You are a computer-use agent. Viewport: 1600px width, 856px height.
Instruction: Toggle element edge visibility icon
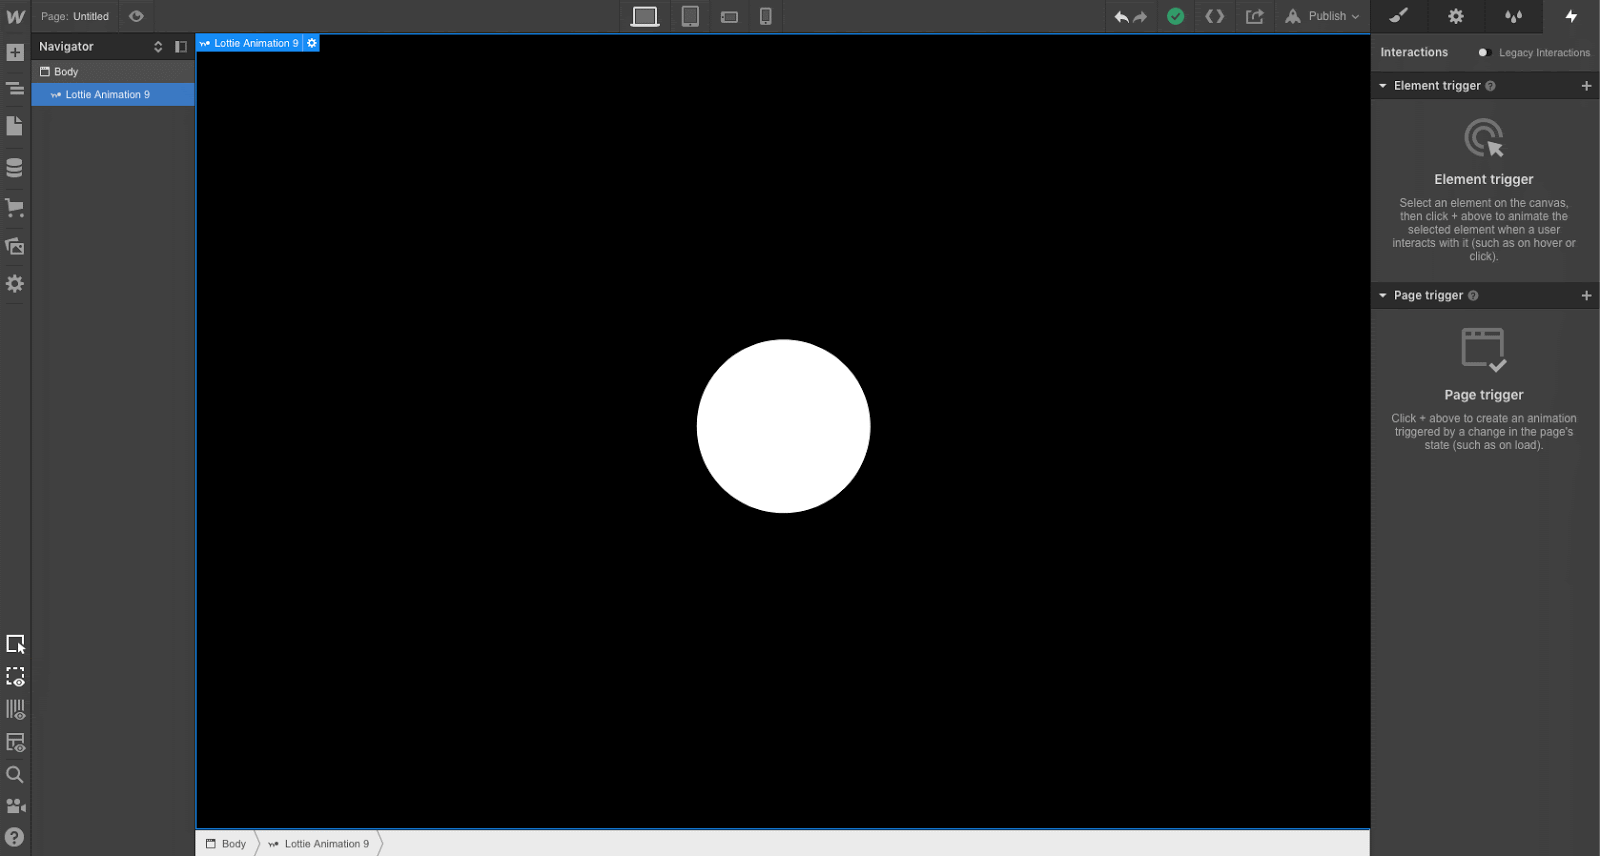(15, 677)
